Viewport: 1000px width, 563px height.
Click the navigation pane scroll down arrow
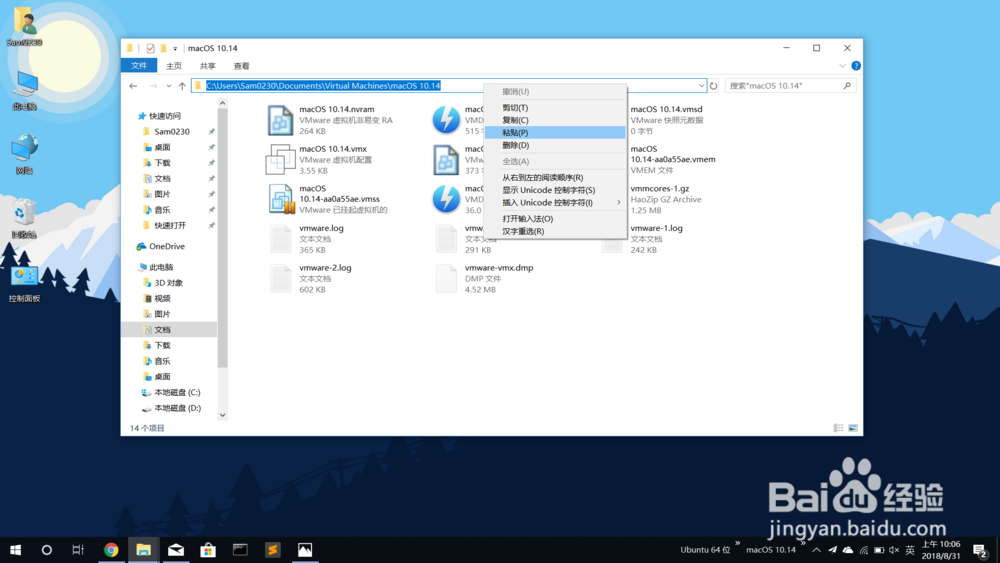coord(223,415)
